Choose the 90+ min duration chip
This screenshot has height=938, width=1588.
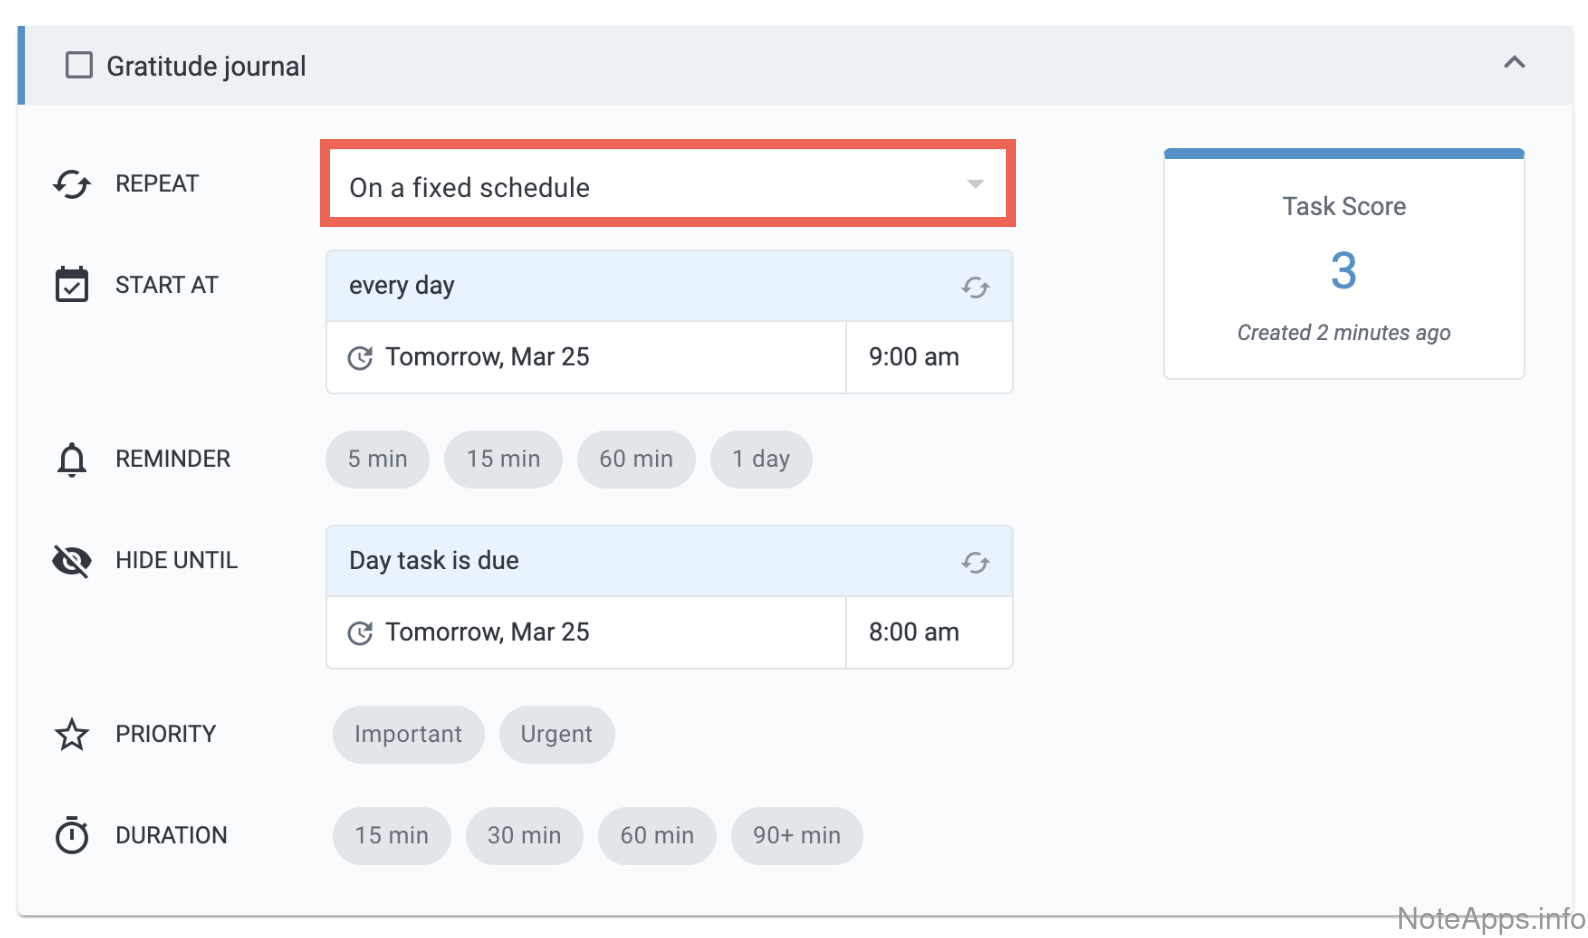[x=796, y=836]
